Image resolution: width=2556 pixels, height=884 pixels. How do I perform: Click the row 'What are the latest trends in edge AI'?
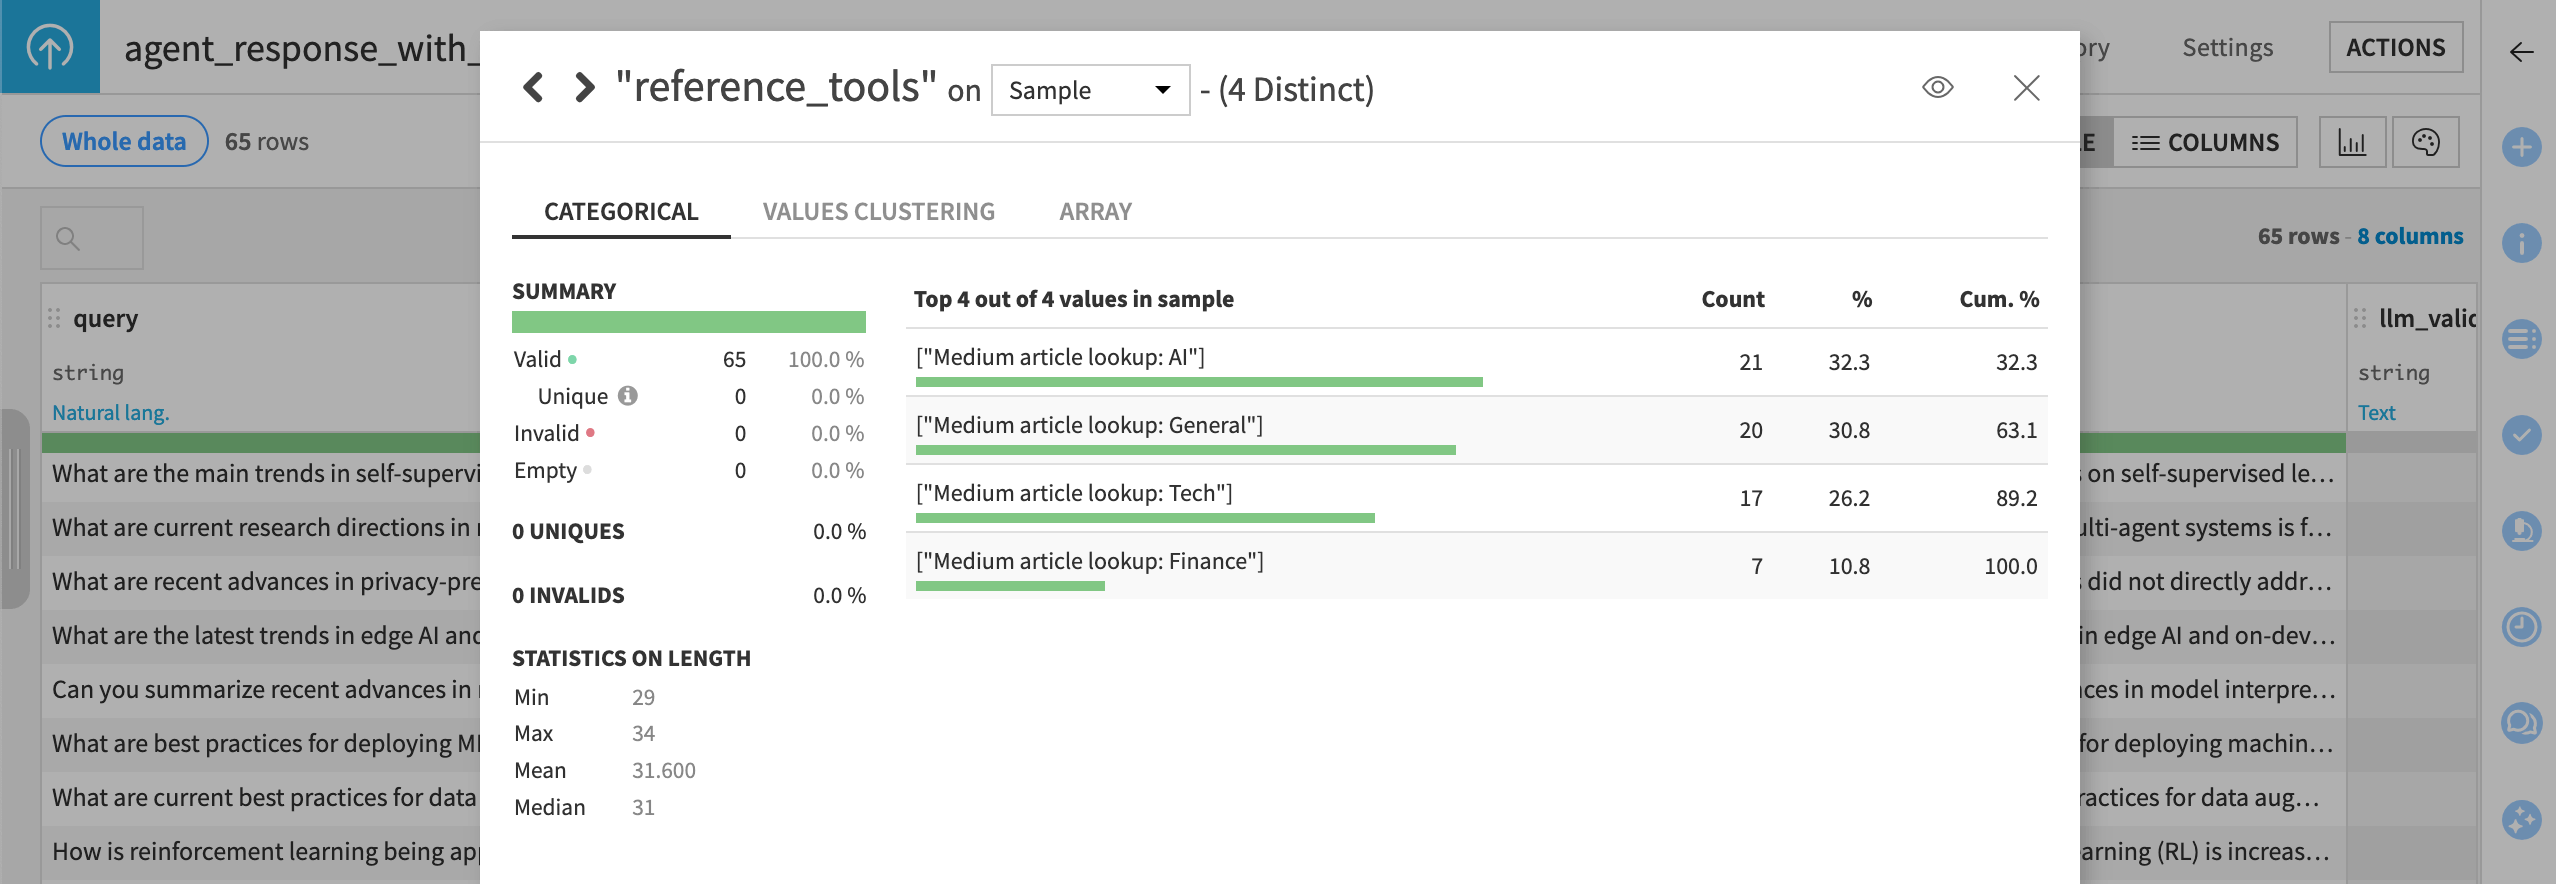tap(262, 636)
